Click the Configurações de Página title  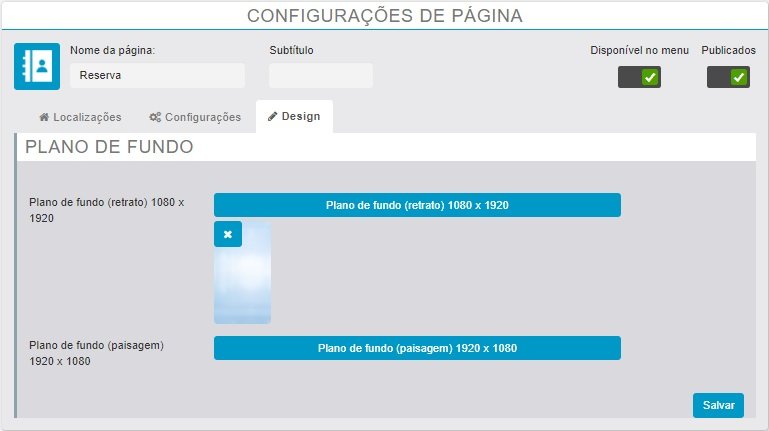[x=384, y=16]
